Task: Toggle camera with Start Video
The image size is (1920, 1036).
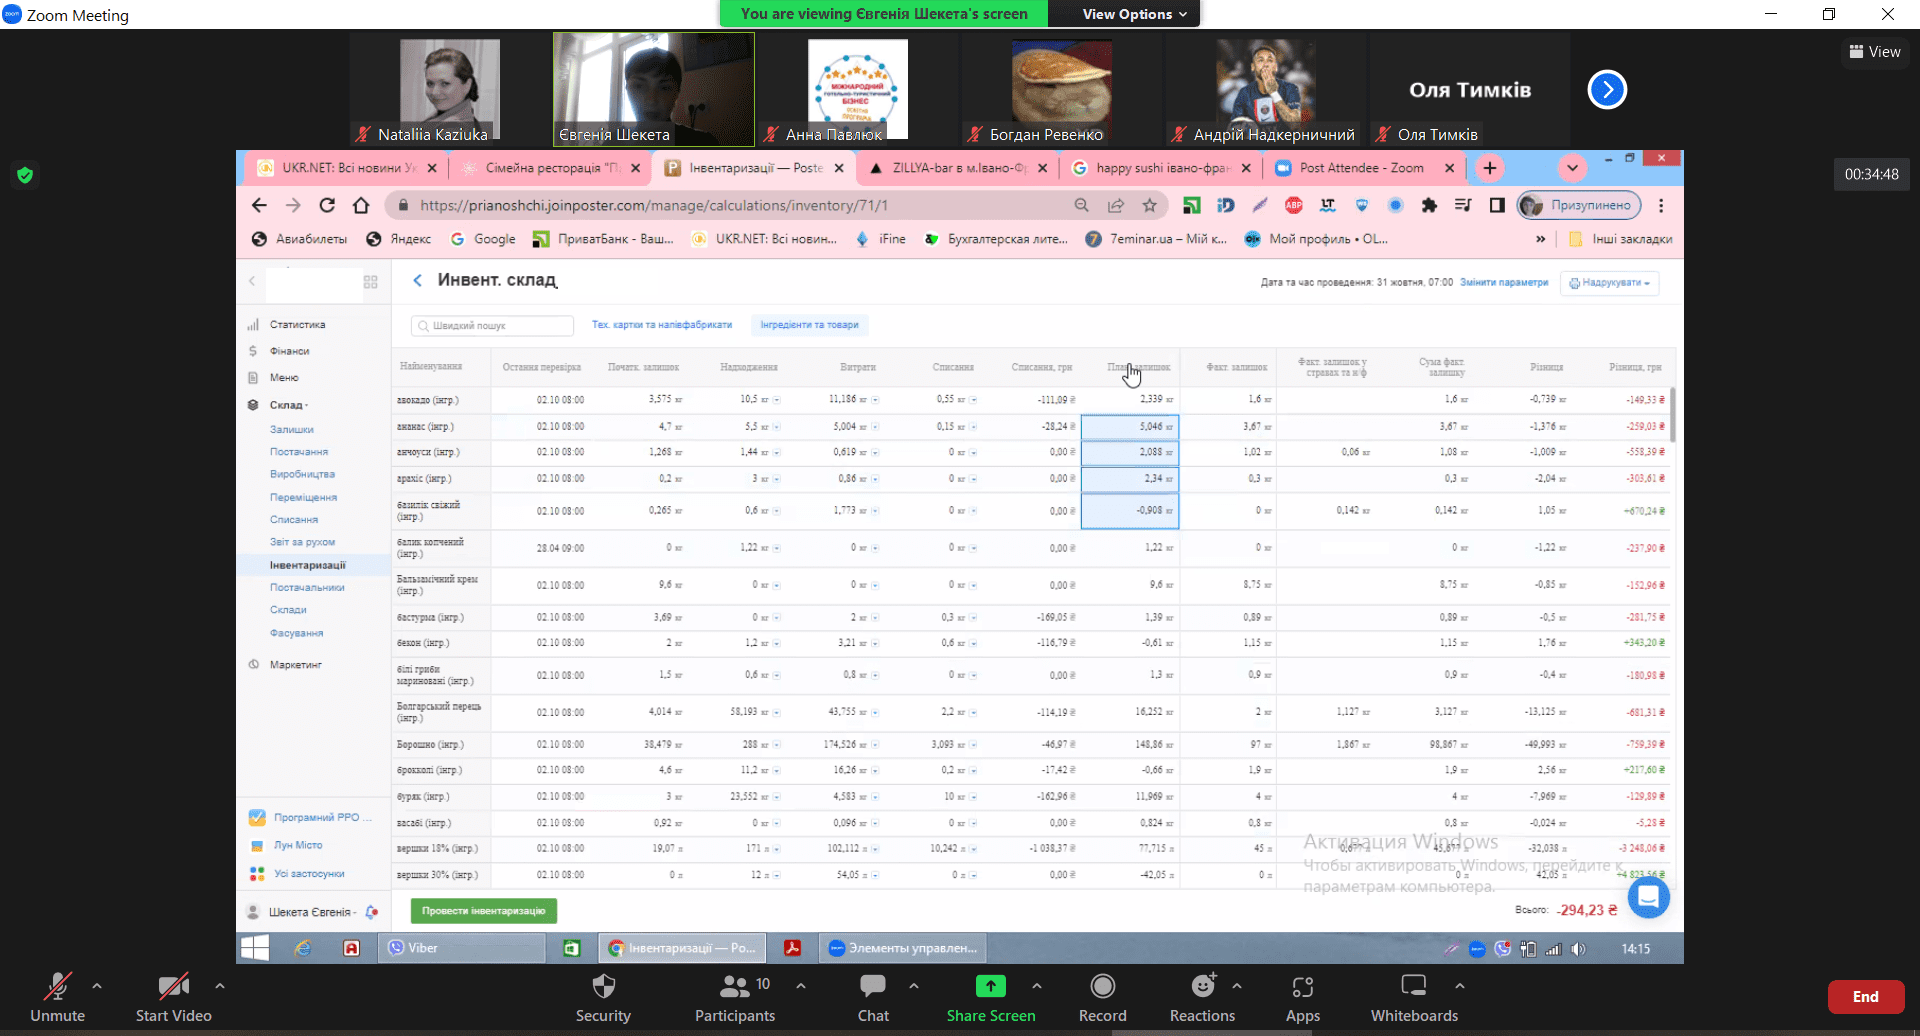Action: click(x=173, y=987)
